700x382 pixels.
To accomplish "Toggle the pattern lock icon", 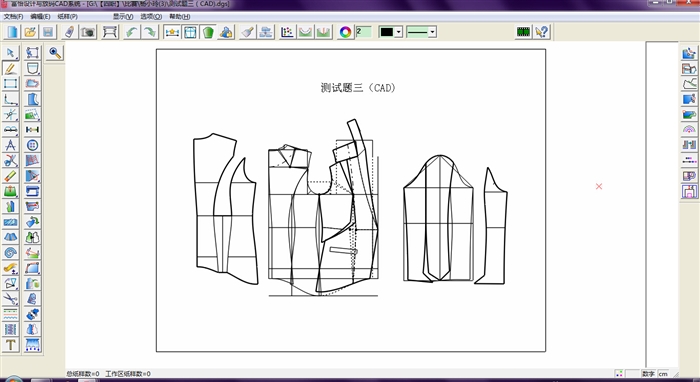I will (226, 32).
